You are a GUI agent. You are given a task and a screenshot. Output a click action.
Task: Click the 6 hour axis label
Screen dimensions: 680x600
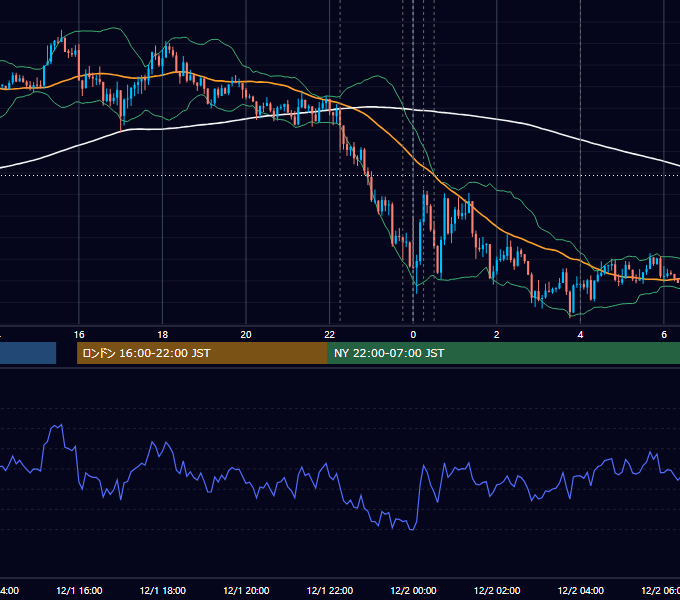(x=664, y=334)
